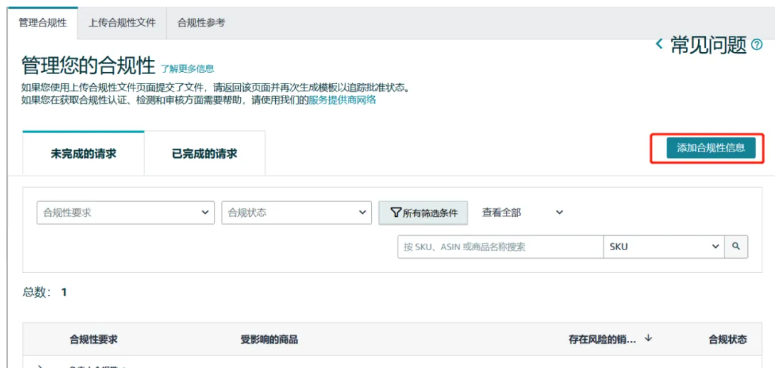Click the 受影响的商品 column header

coord(269,340)
